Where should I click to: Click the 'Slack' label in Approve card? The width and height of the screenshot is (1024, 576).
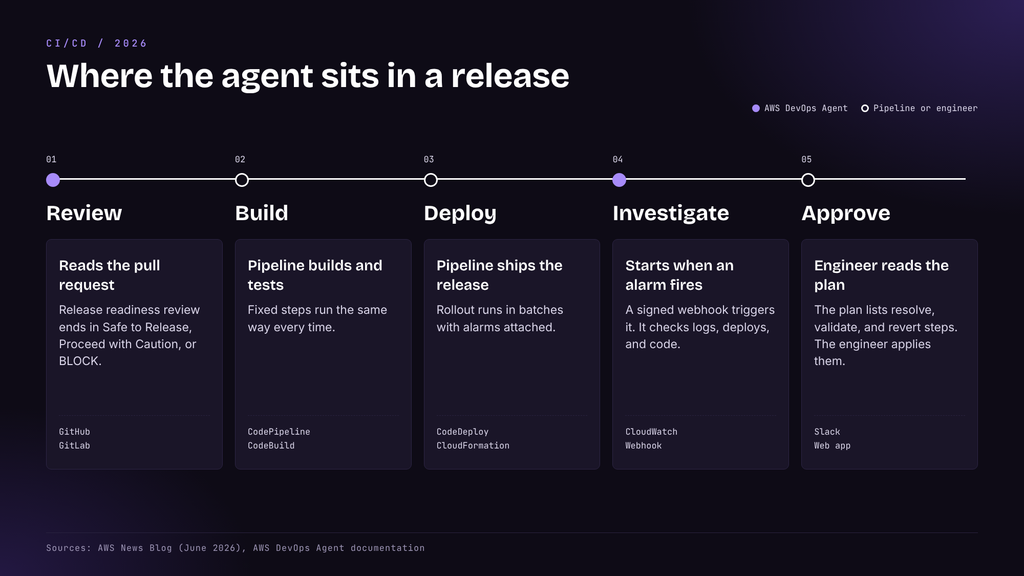[827, 432]
